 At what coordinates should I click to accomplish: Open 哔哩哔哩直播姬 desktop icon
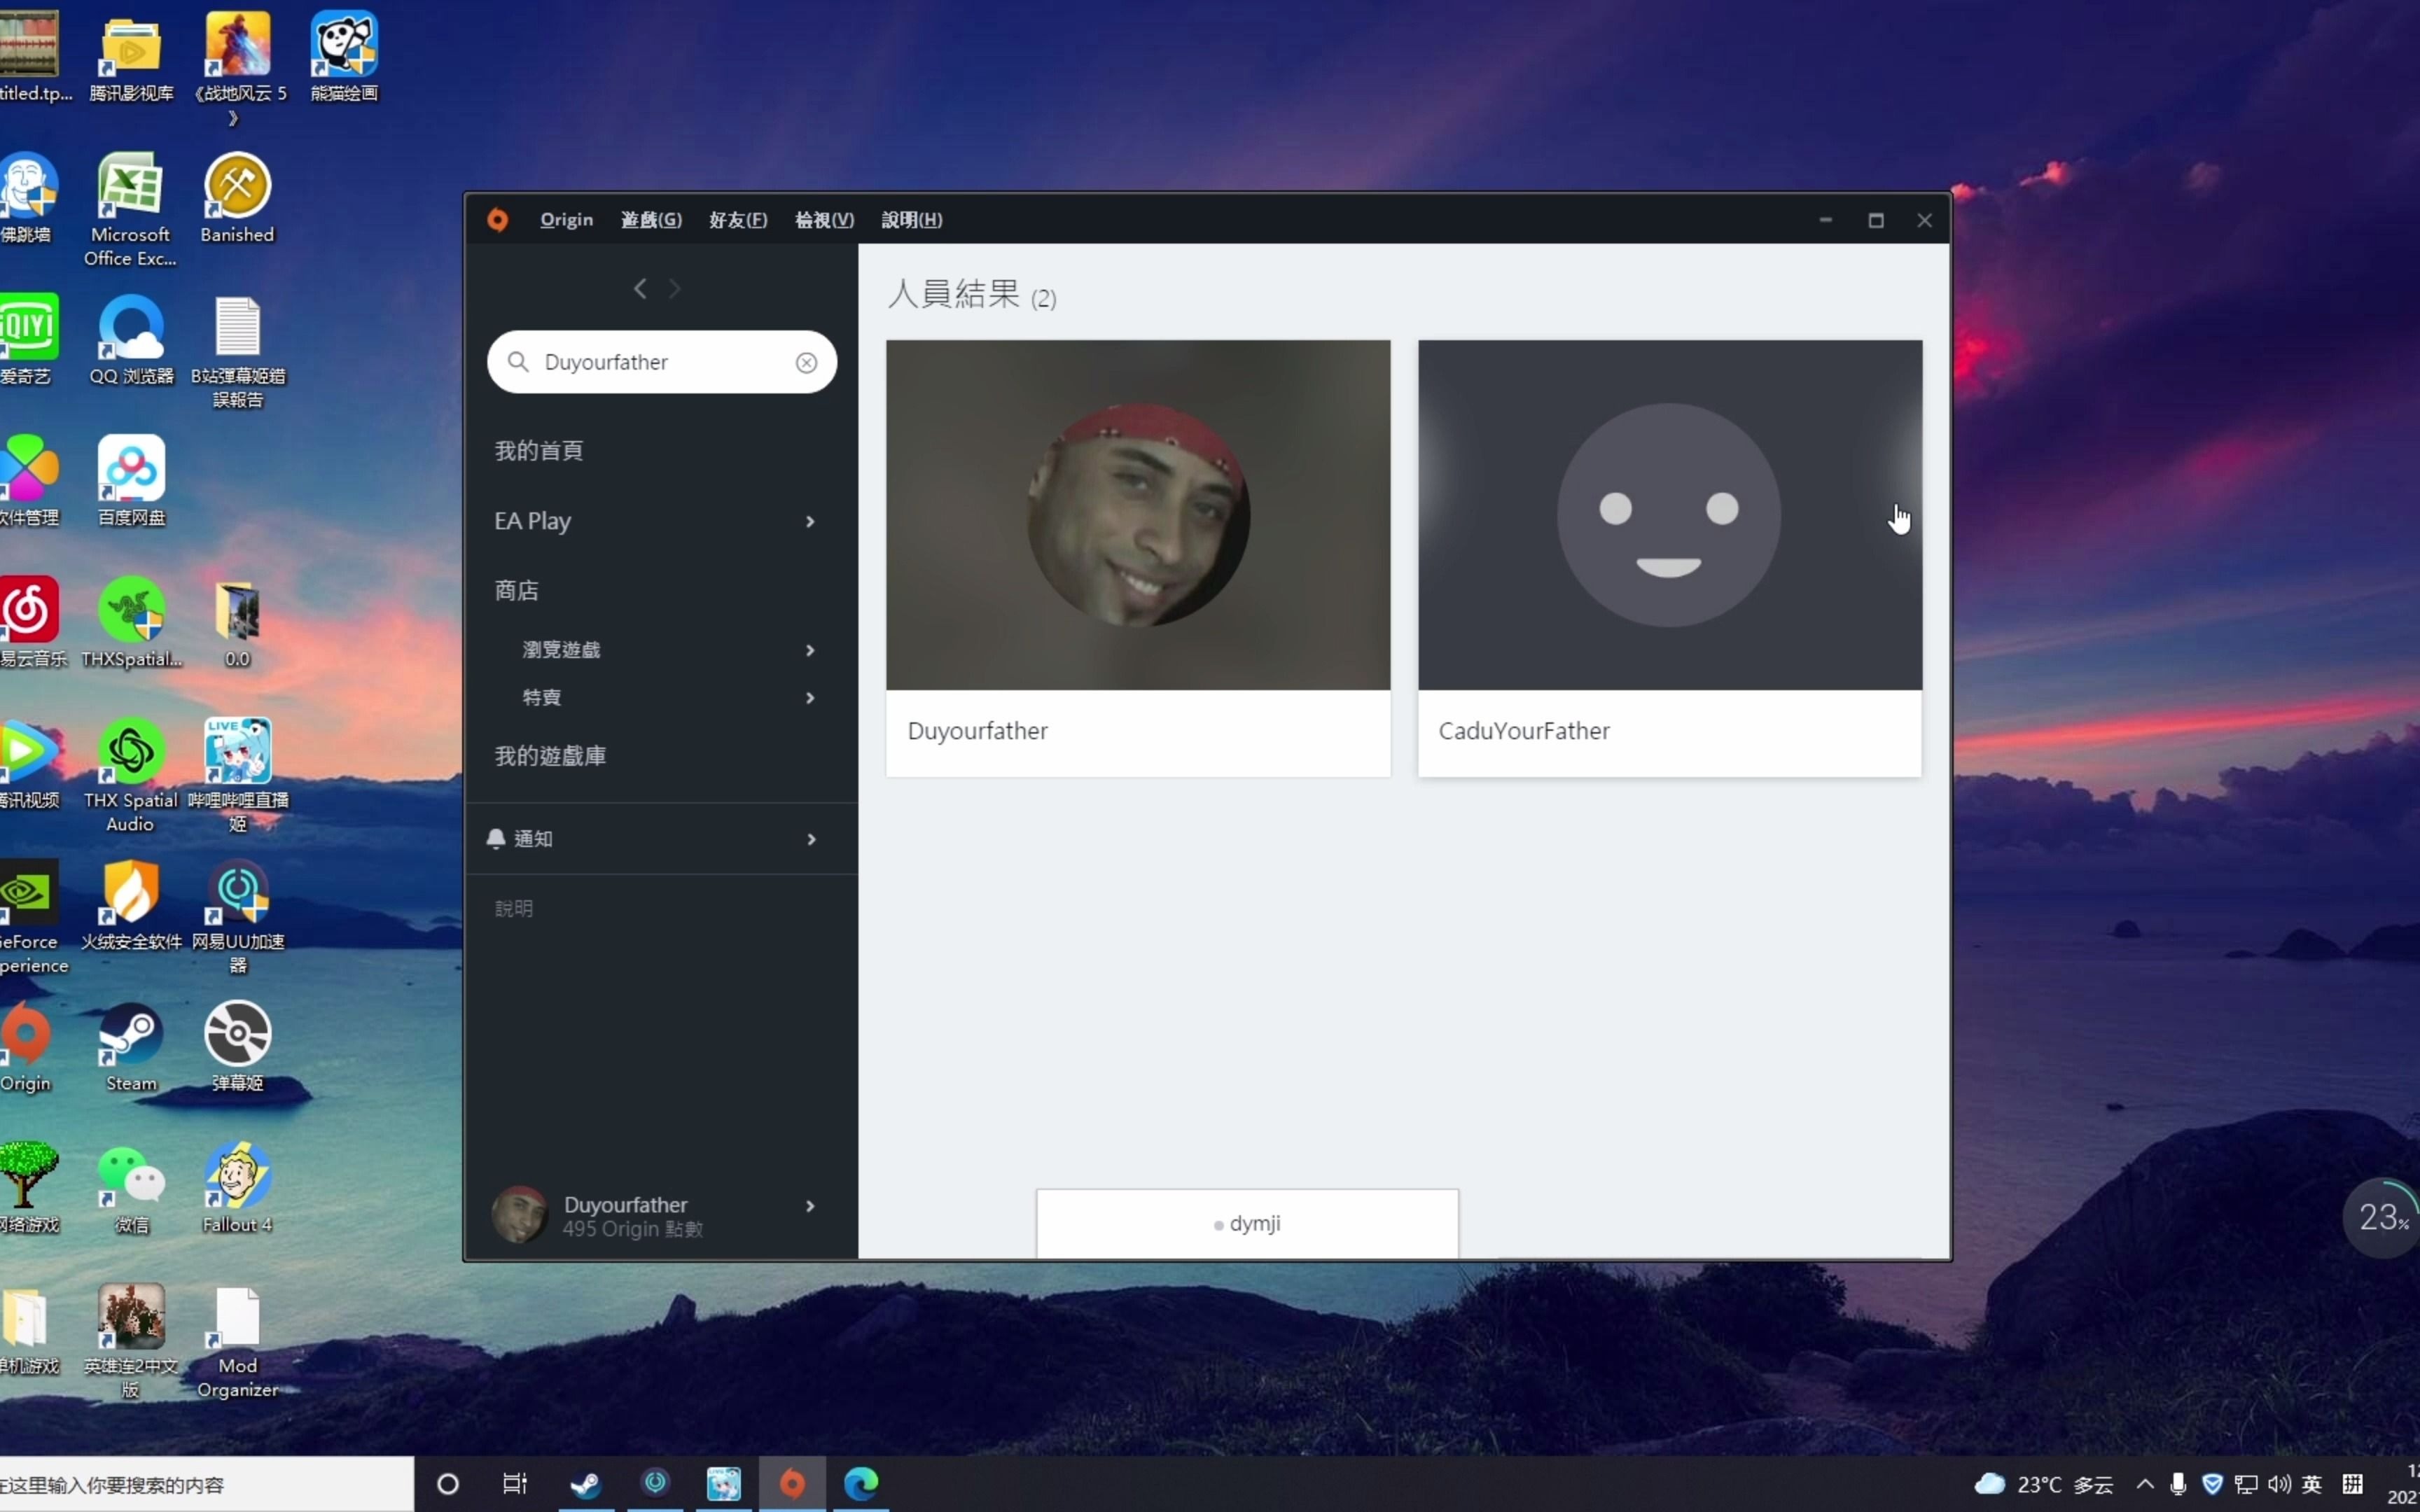(x=237, y=775)
